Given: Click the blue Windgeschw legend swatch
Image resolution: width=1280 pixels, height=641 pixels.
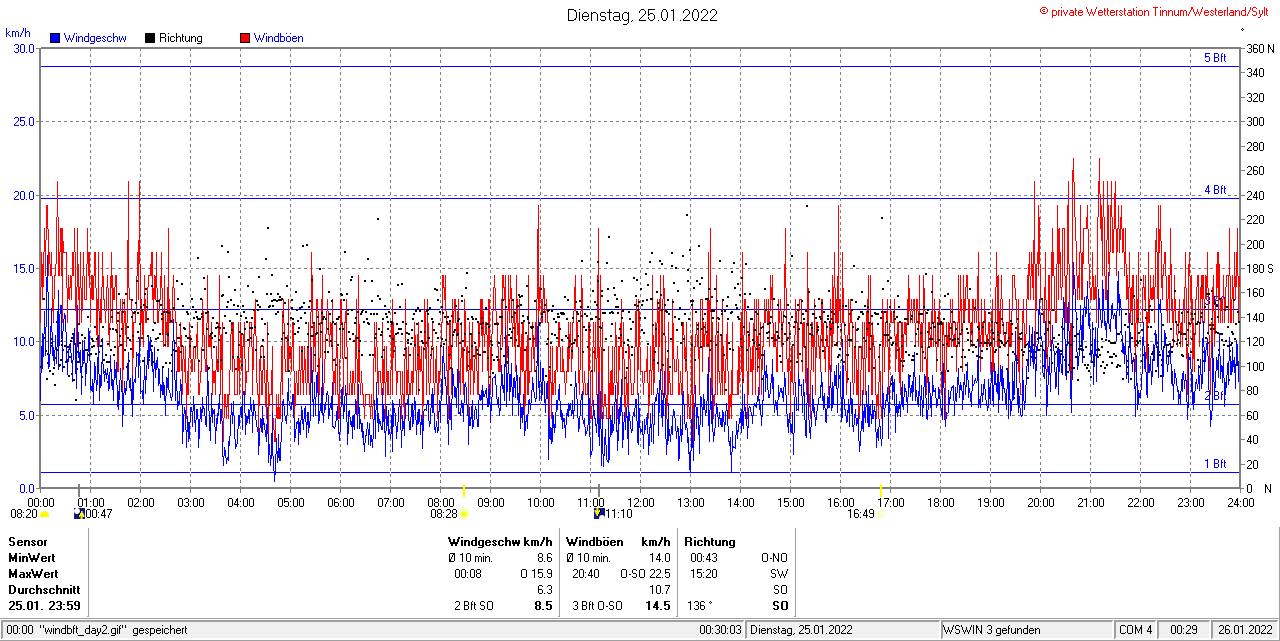Looking at the screenshot, I should point(56,38).
